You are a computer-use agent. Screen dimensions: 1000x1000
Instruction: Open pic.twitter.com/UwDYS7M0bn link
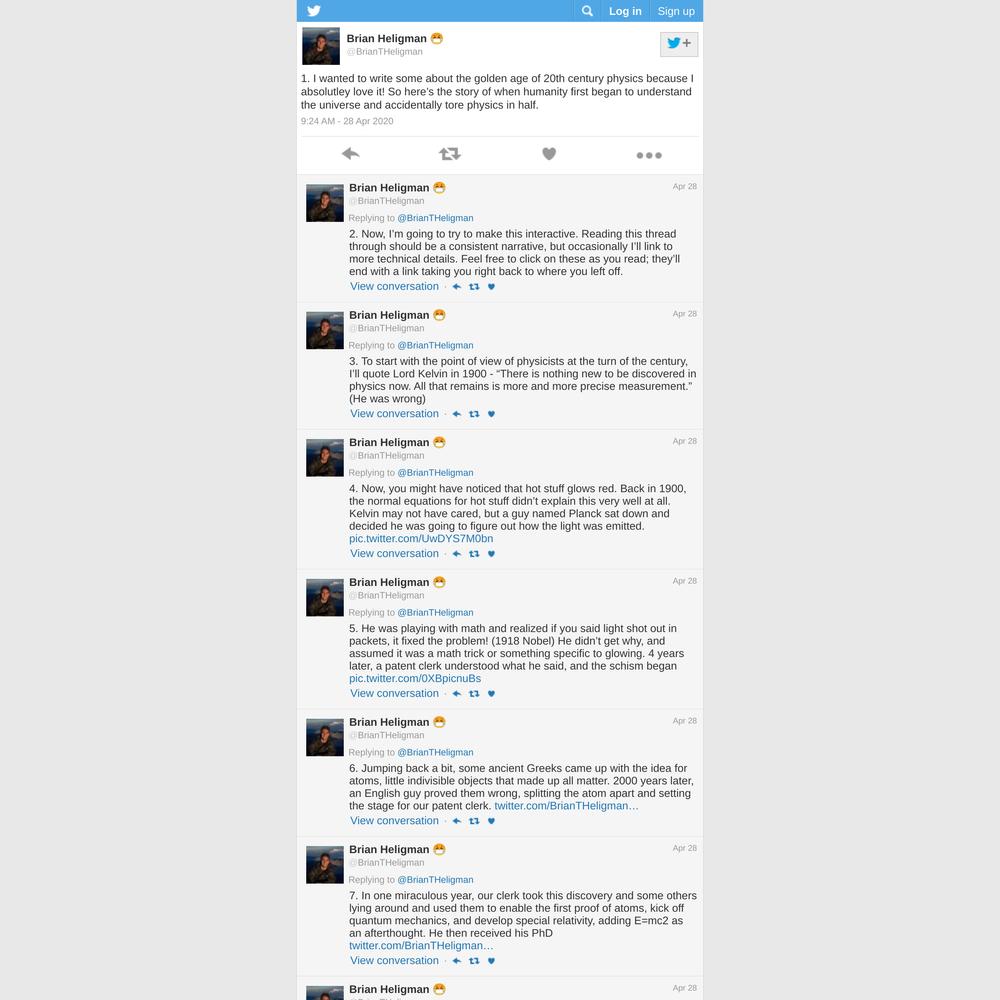click(x=421, y=539)
